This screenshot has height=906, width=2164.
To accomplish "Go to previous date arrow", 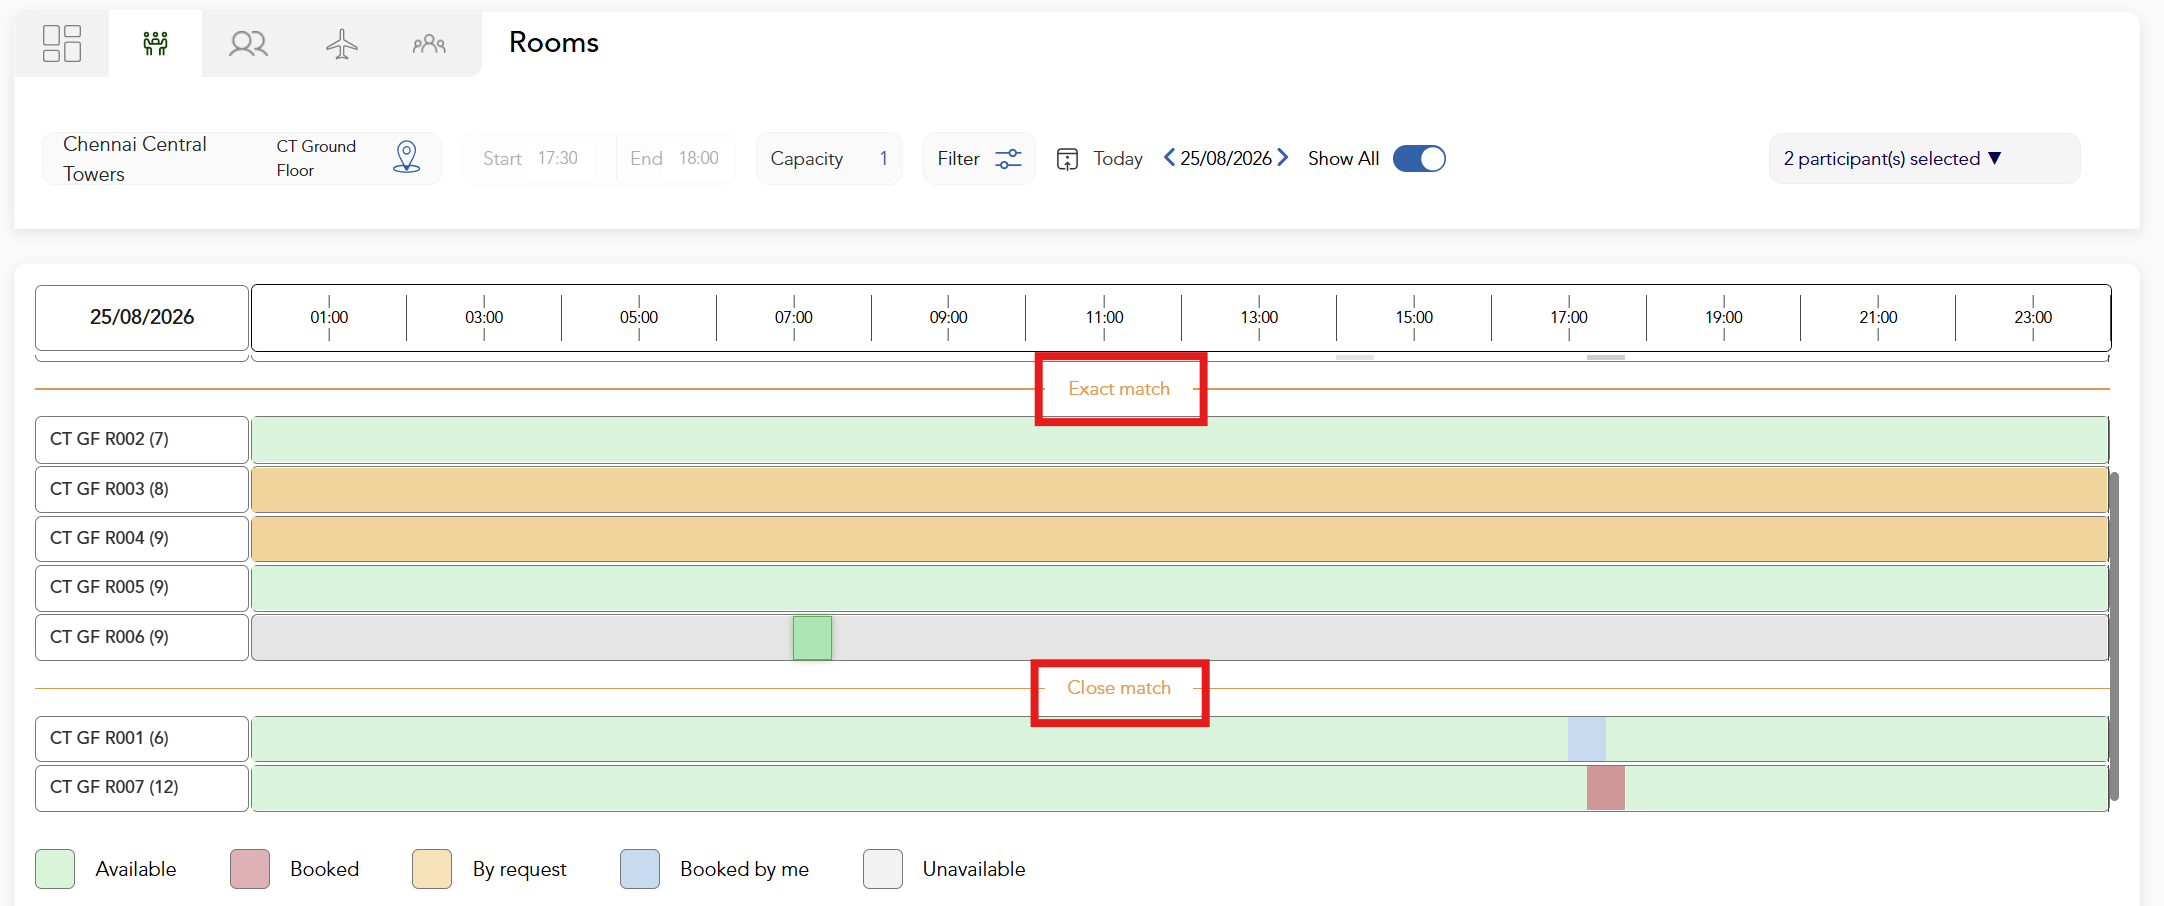I will click(x=1169, y=158).
